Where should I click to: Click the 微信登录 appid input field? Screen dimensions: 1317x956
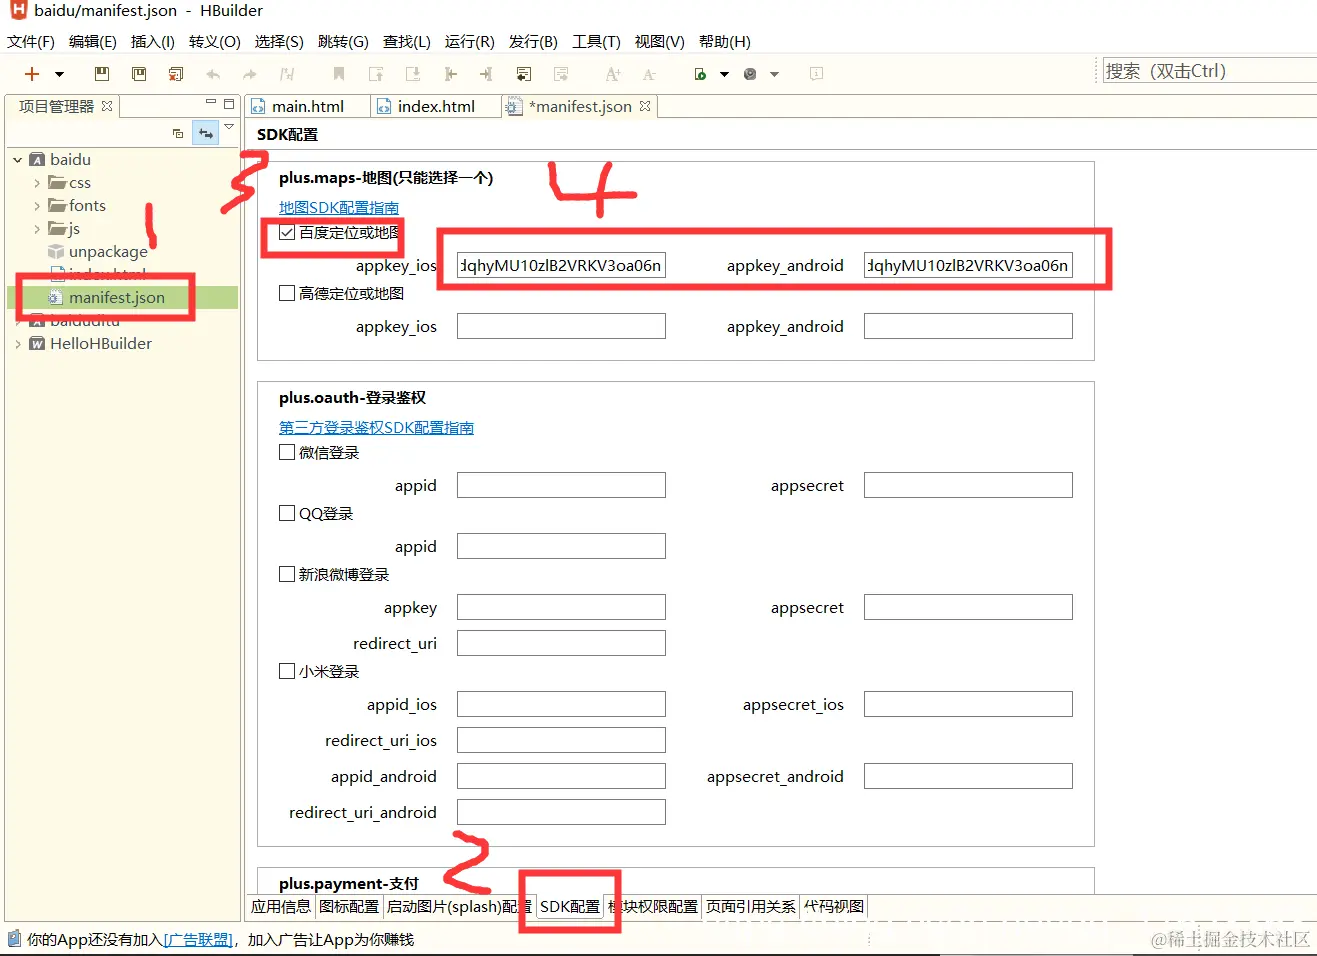tap(561, 485)
